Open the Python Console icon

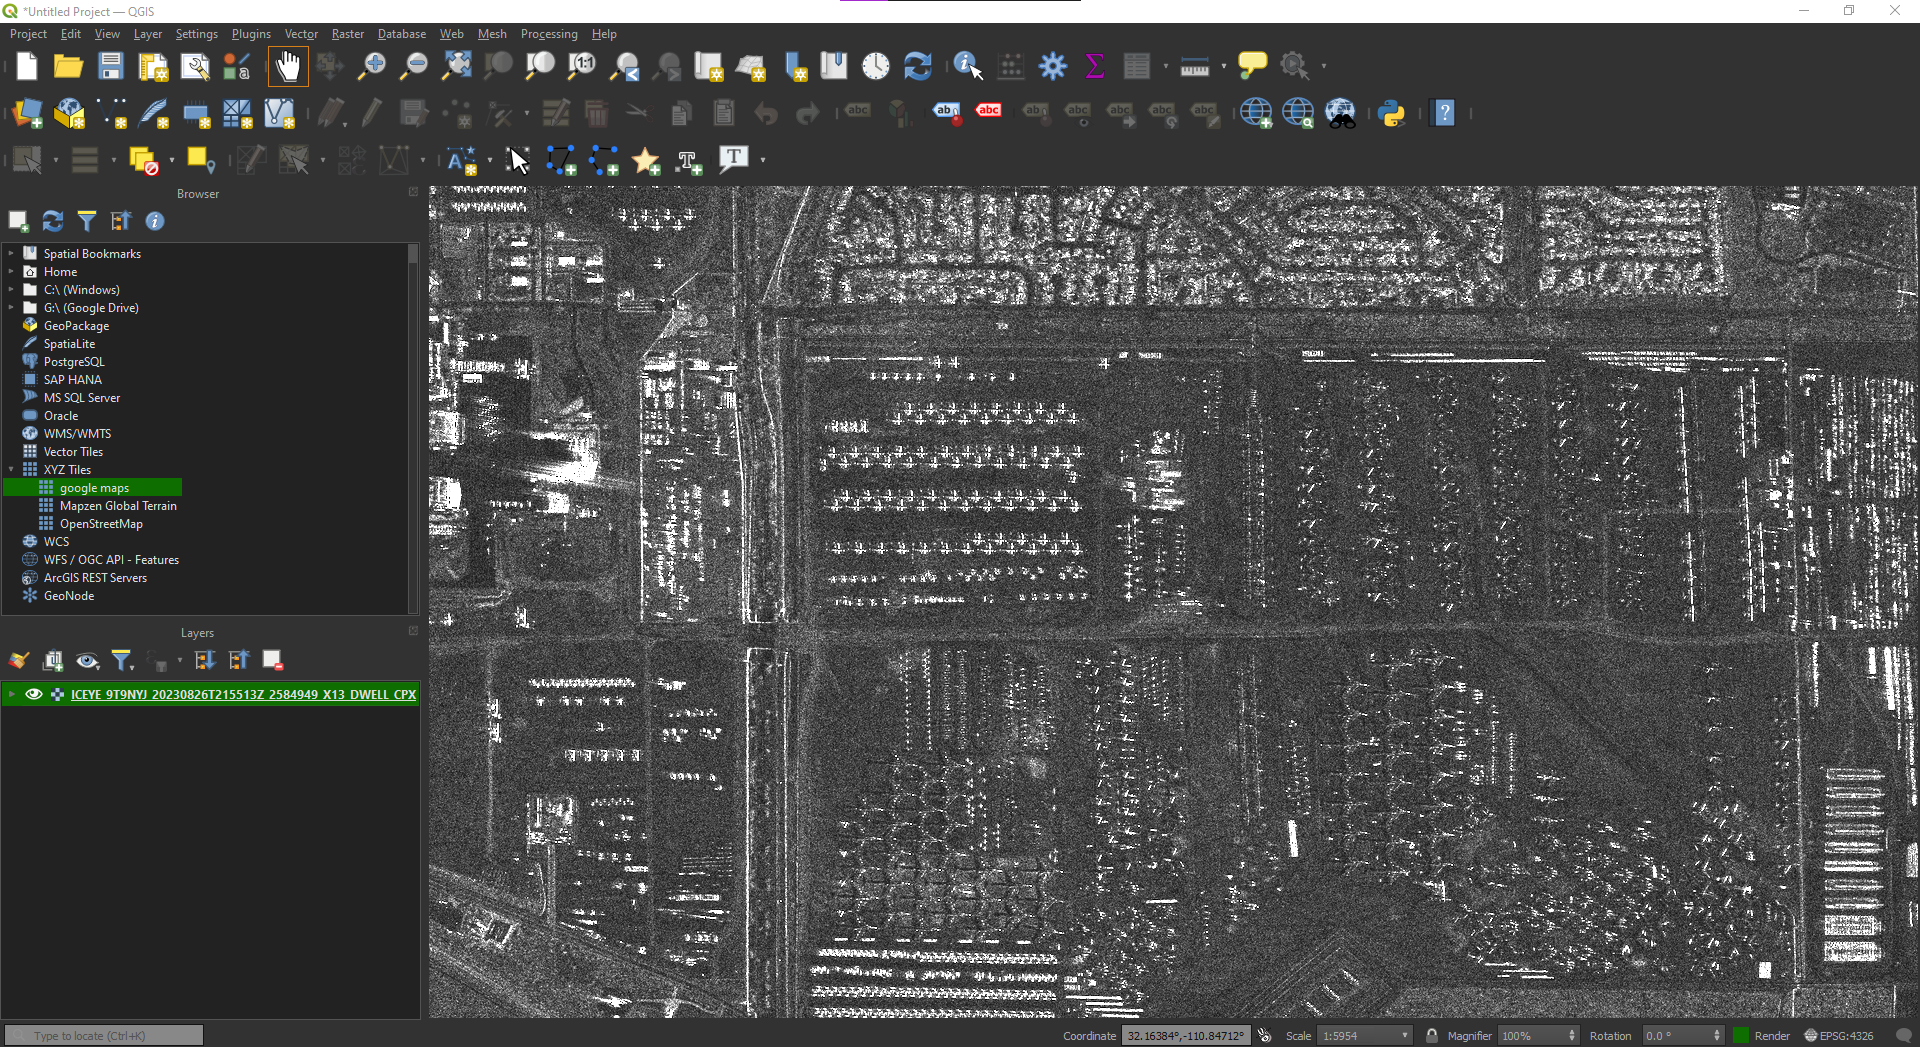tap(1392, 113)
